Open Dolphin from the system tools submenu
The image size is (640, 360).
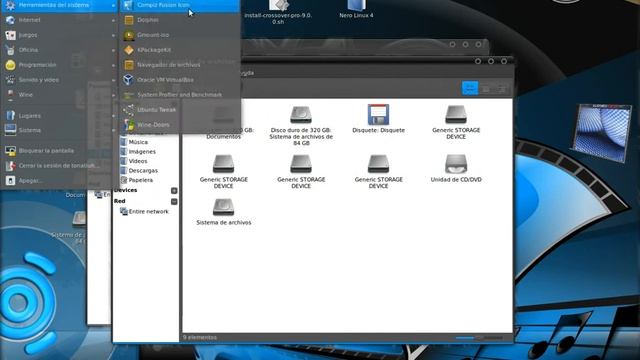(x=180, y=20)
